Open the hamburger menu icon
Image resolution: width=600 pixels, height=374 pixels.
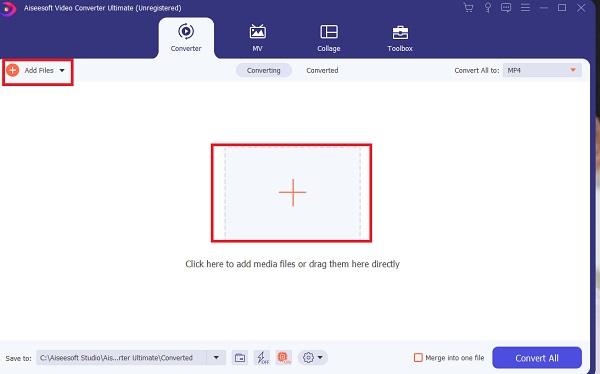[x=525, y=8]
